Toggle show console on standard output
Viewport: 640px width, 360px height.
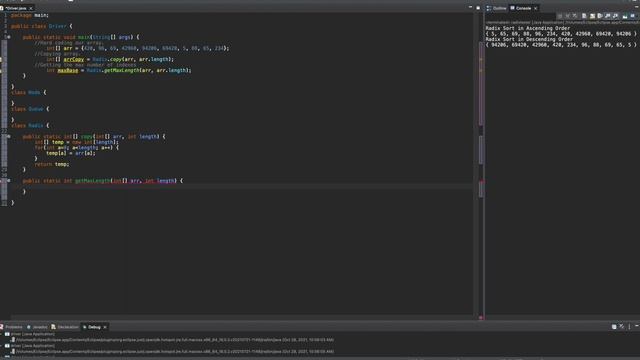tap(607, 16)
